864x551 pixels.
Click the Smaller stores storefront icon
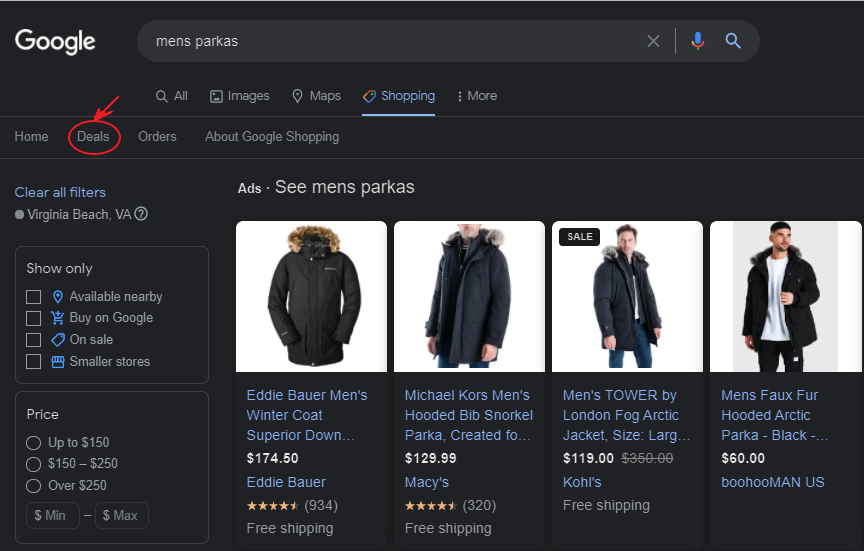tap(58, 362)
